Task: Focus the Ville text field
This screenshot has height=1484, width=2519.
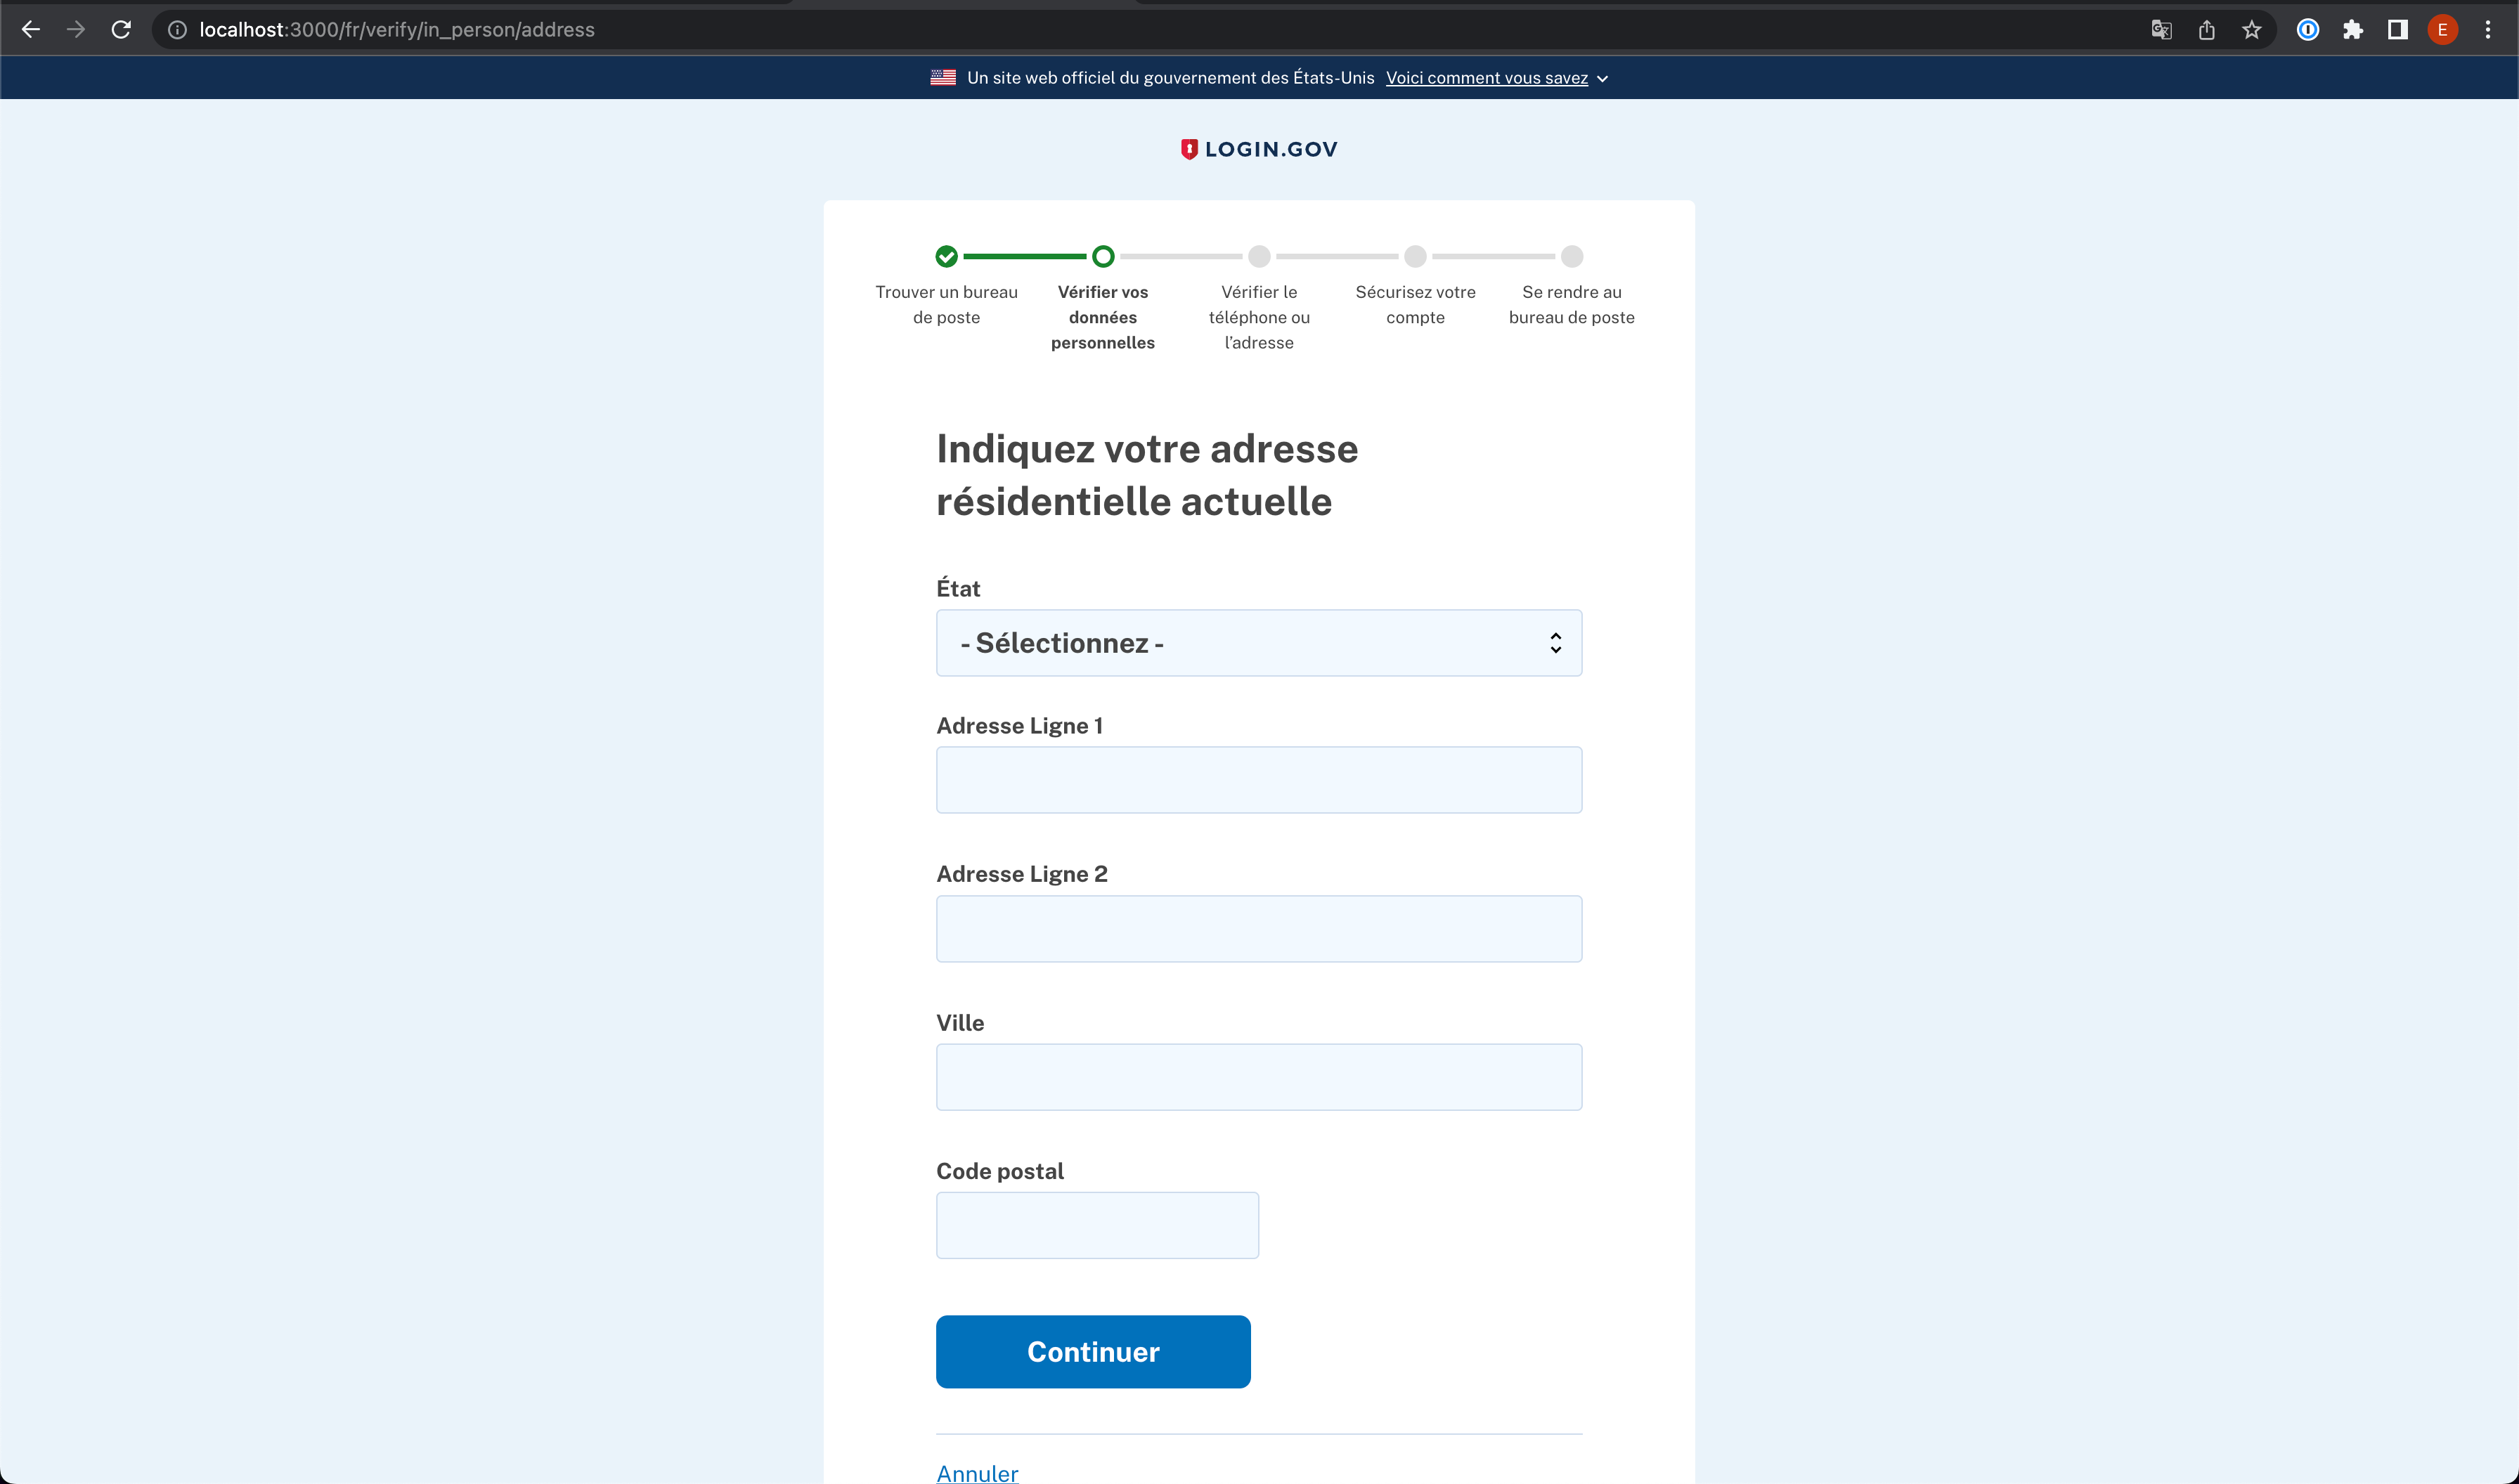Action: tap(1258, 1077)
